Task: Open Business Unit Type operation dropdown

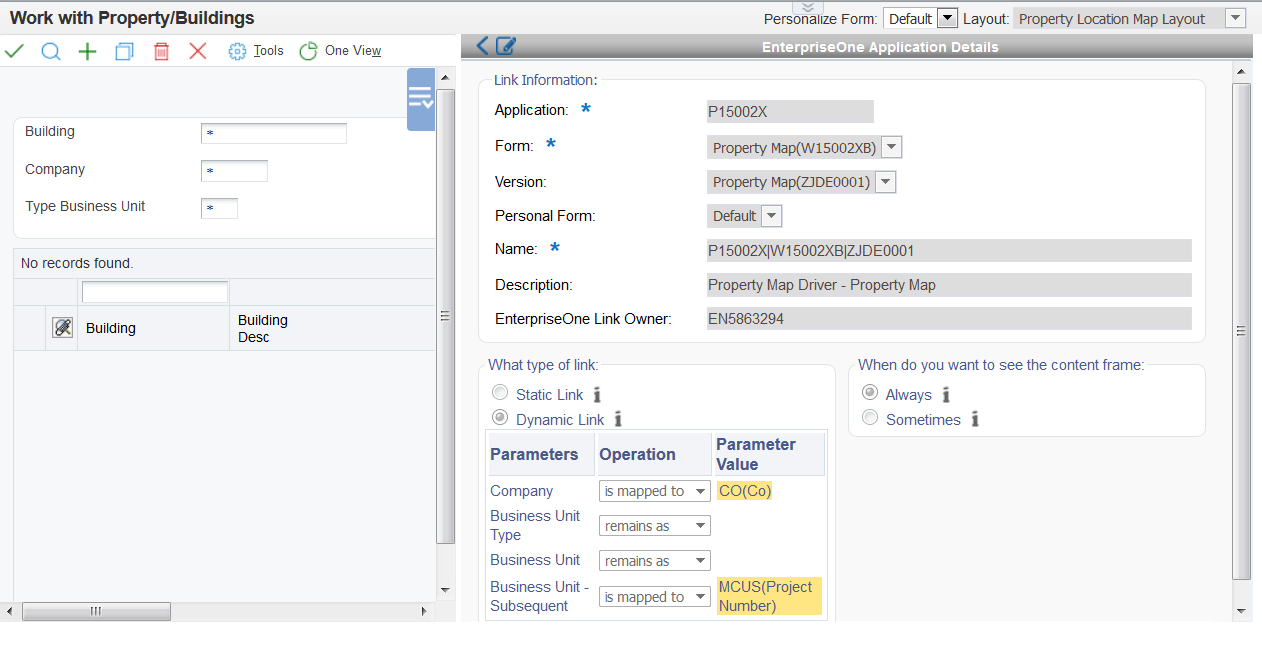Action: click(655, 526)
